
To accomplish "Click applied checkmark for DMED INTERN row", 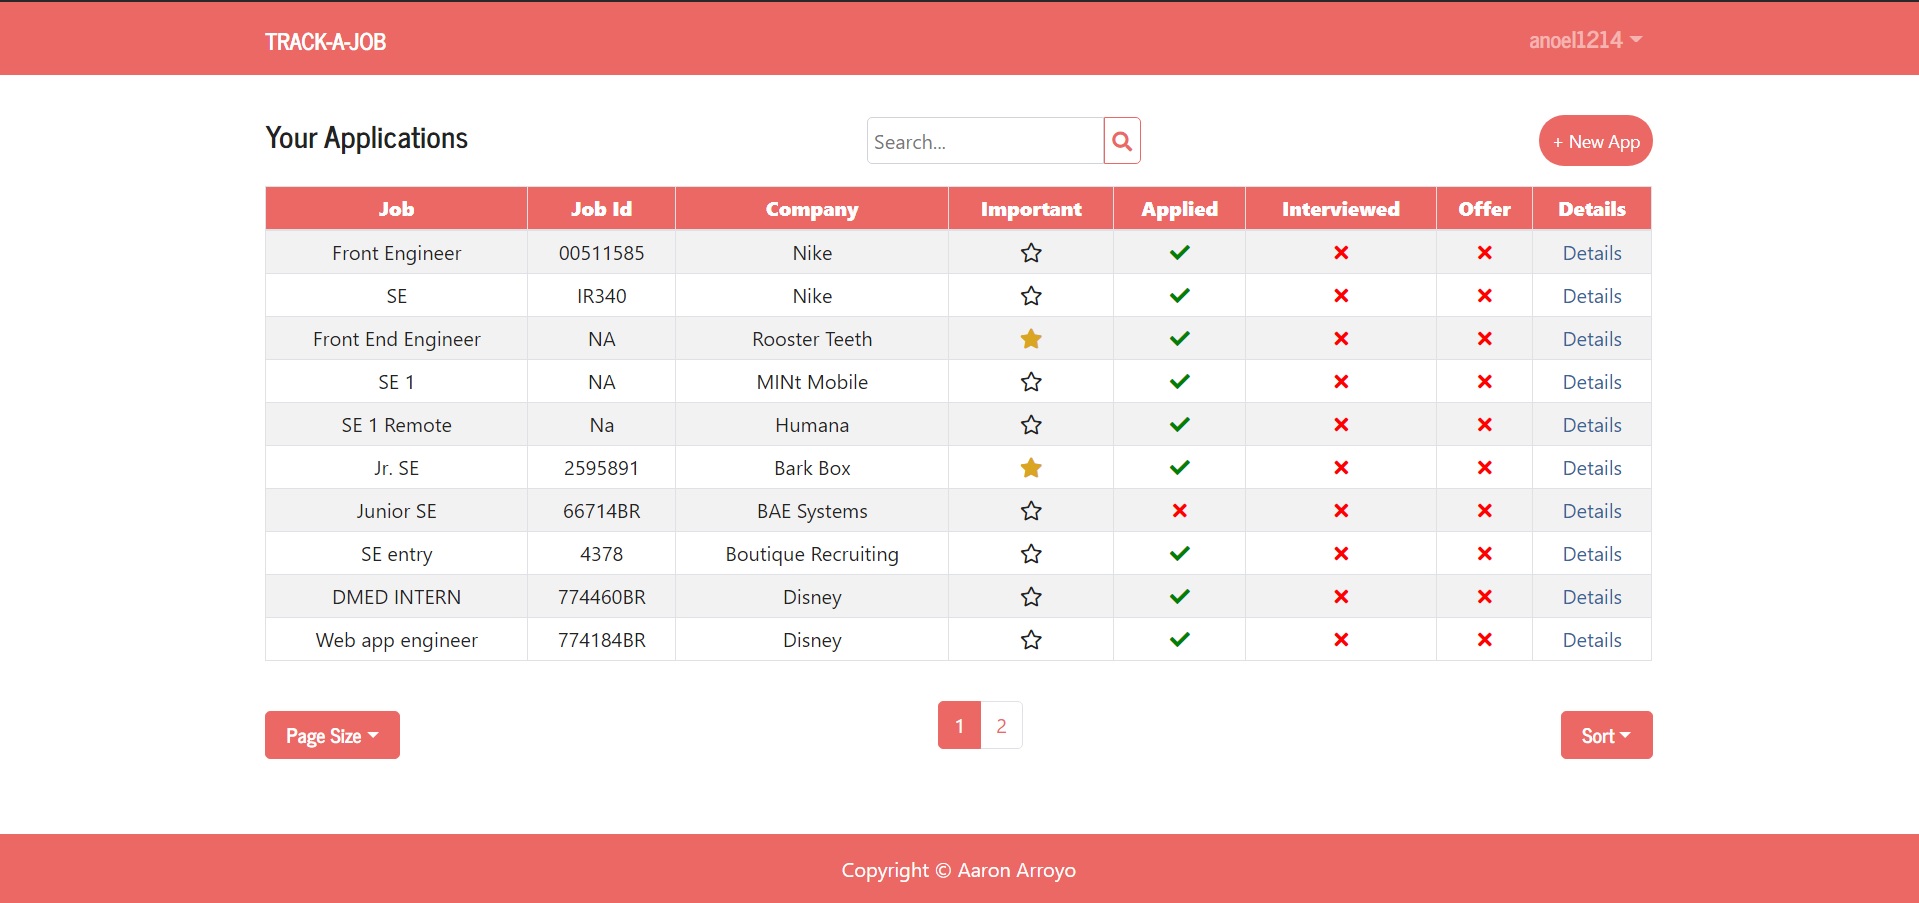I will [x=1180, y=597].
